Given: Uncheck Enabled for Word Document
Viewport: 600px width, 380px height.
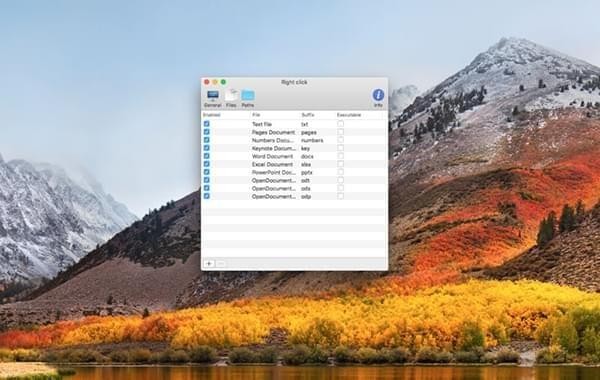Looking at the screenshot, I should click(x=207, y=156).
